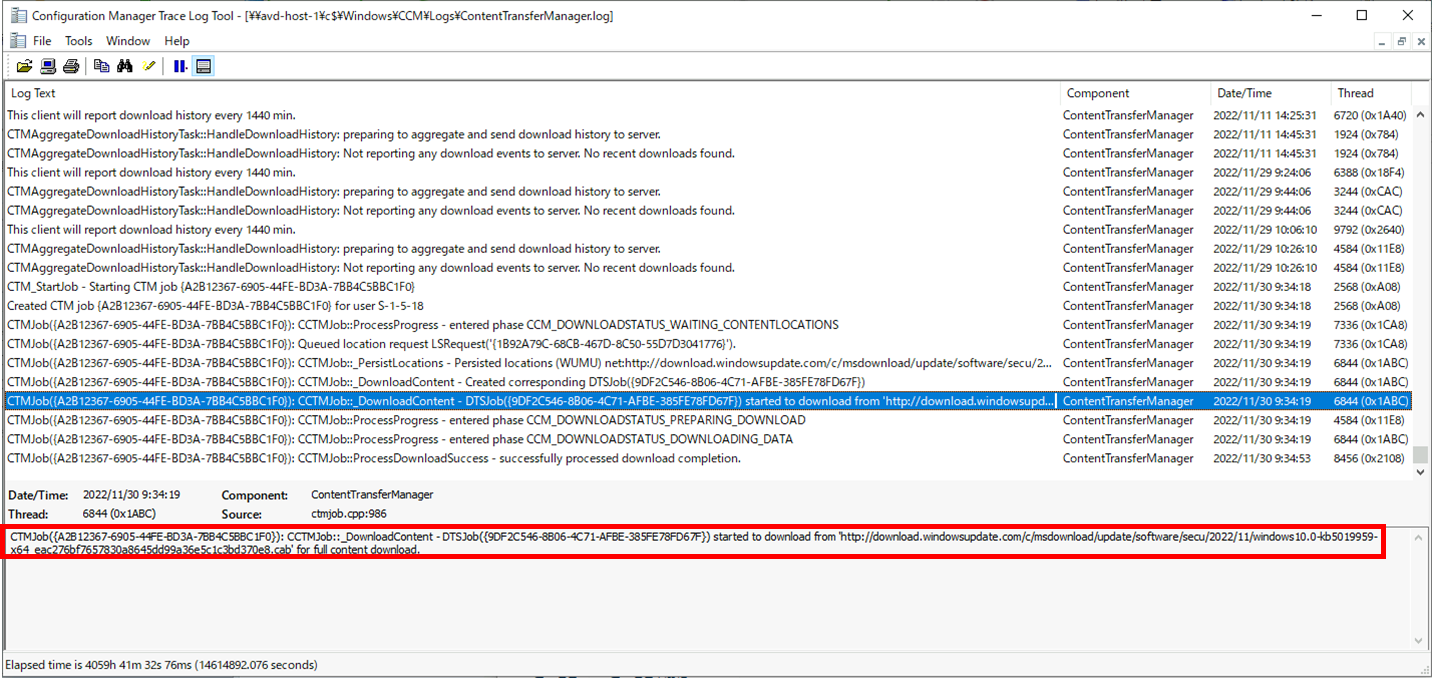Select row 'Created CTM job ... for user S-1-5-18'
This screenshot has width=1432, height=678.
pyautogui.click(x=707, y=305)
